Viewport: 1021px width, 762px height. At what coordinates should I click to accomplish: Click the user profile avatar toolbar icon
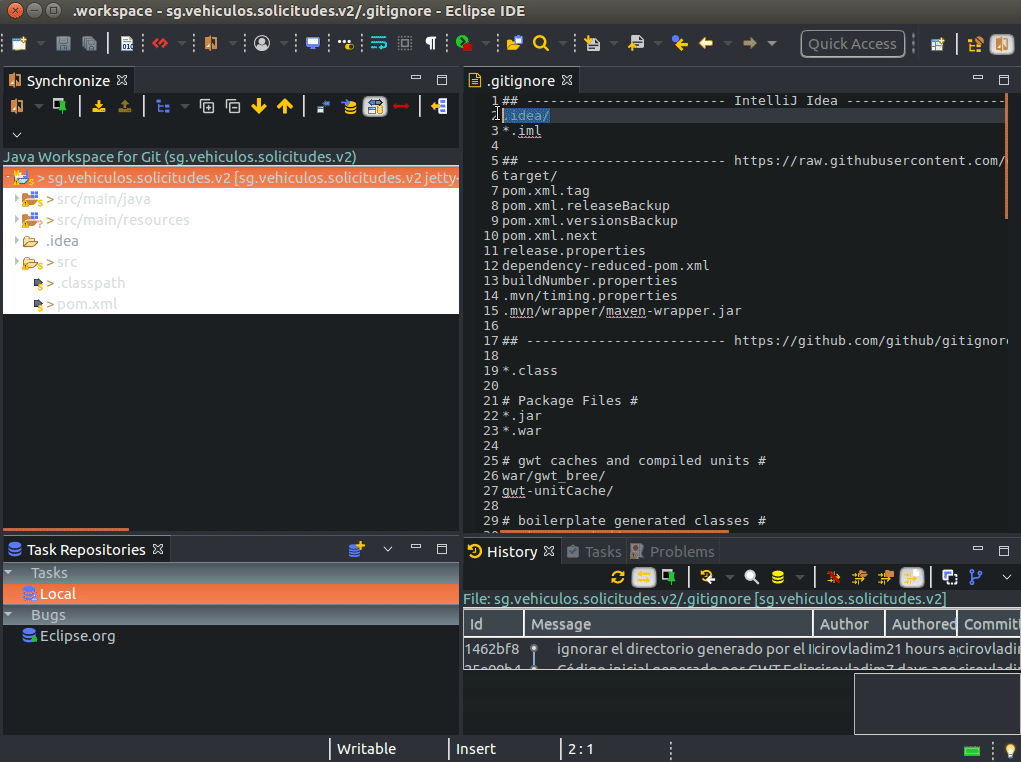click(x=262, y=44)
